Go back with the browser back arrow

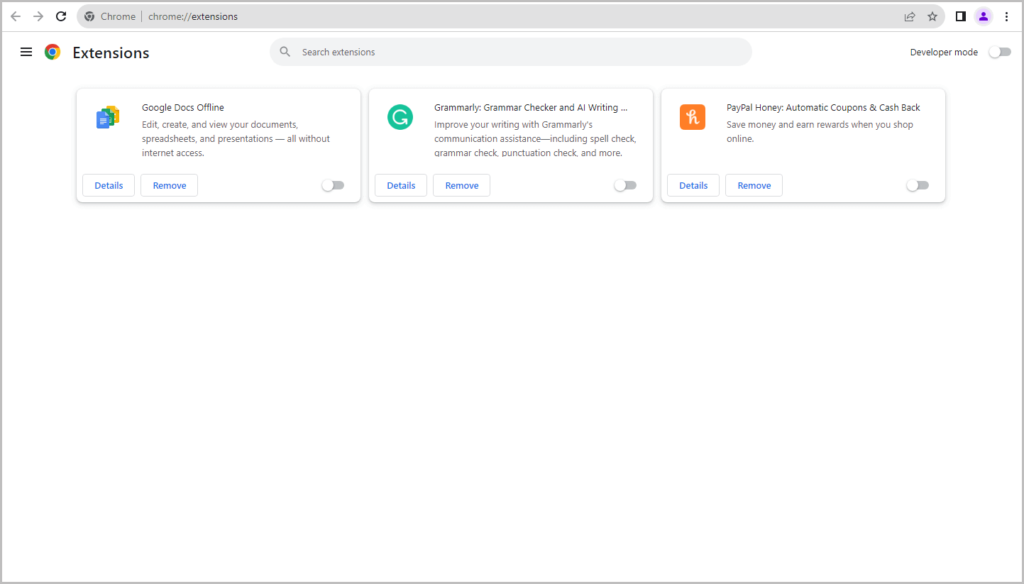click(16, 16)
